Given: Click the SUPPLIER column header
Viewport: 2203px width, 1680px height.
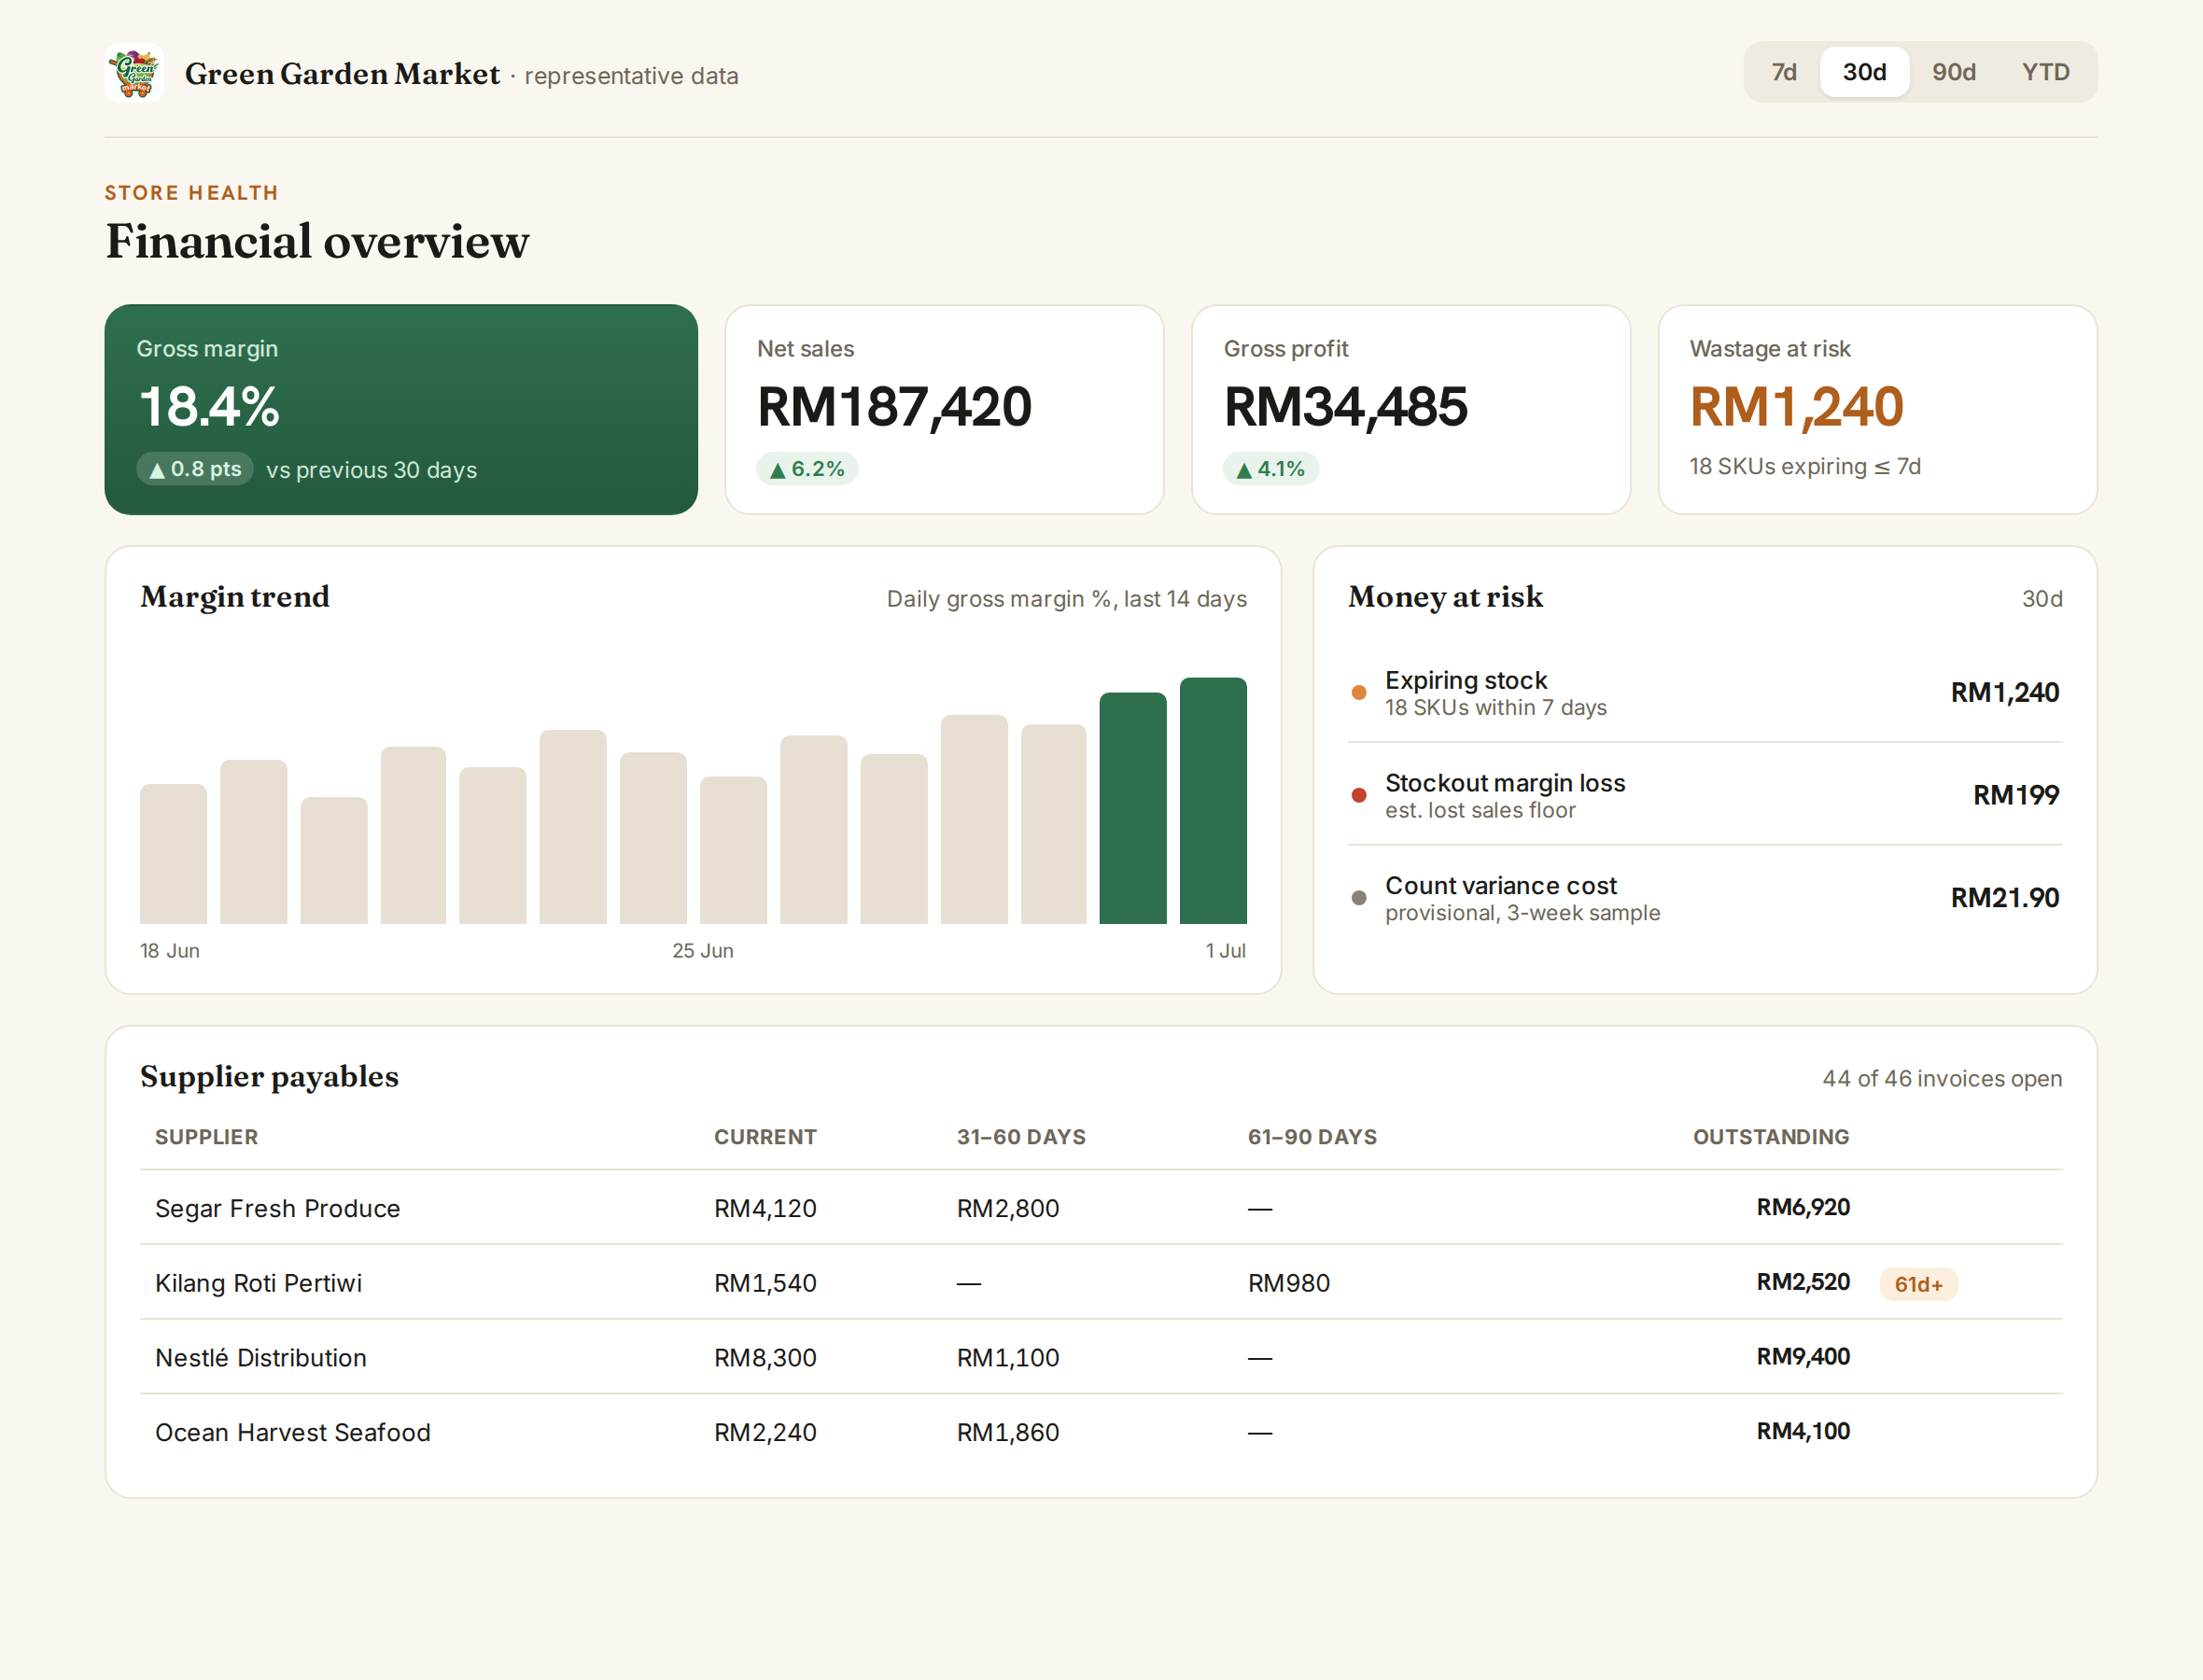Looking at the screenshot, I should [206, 1137].
